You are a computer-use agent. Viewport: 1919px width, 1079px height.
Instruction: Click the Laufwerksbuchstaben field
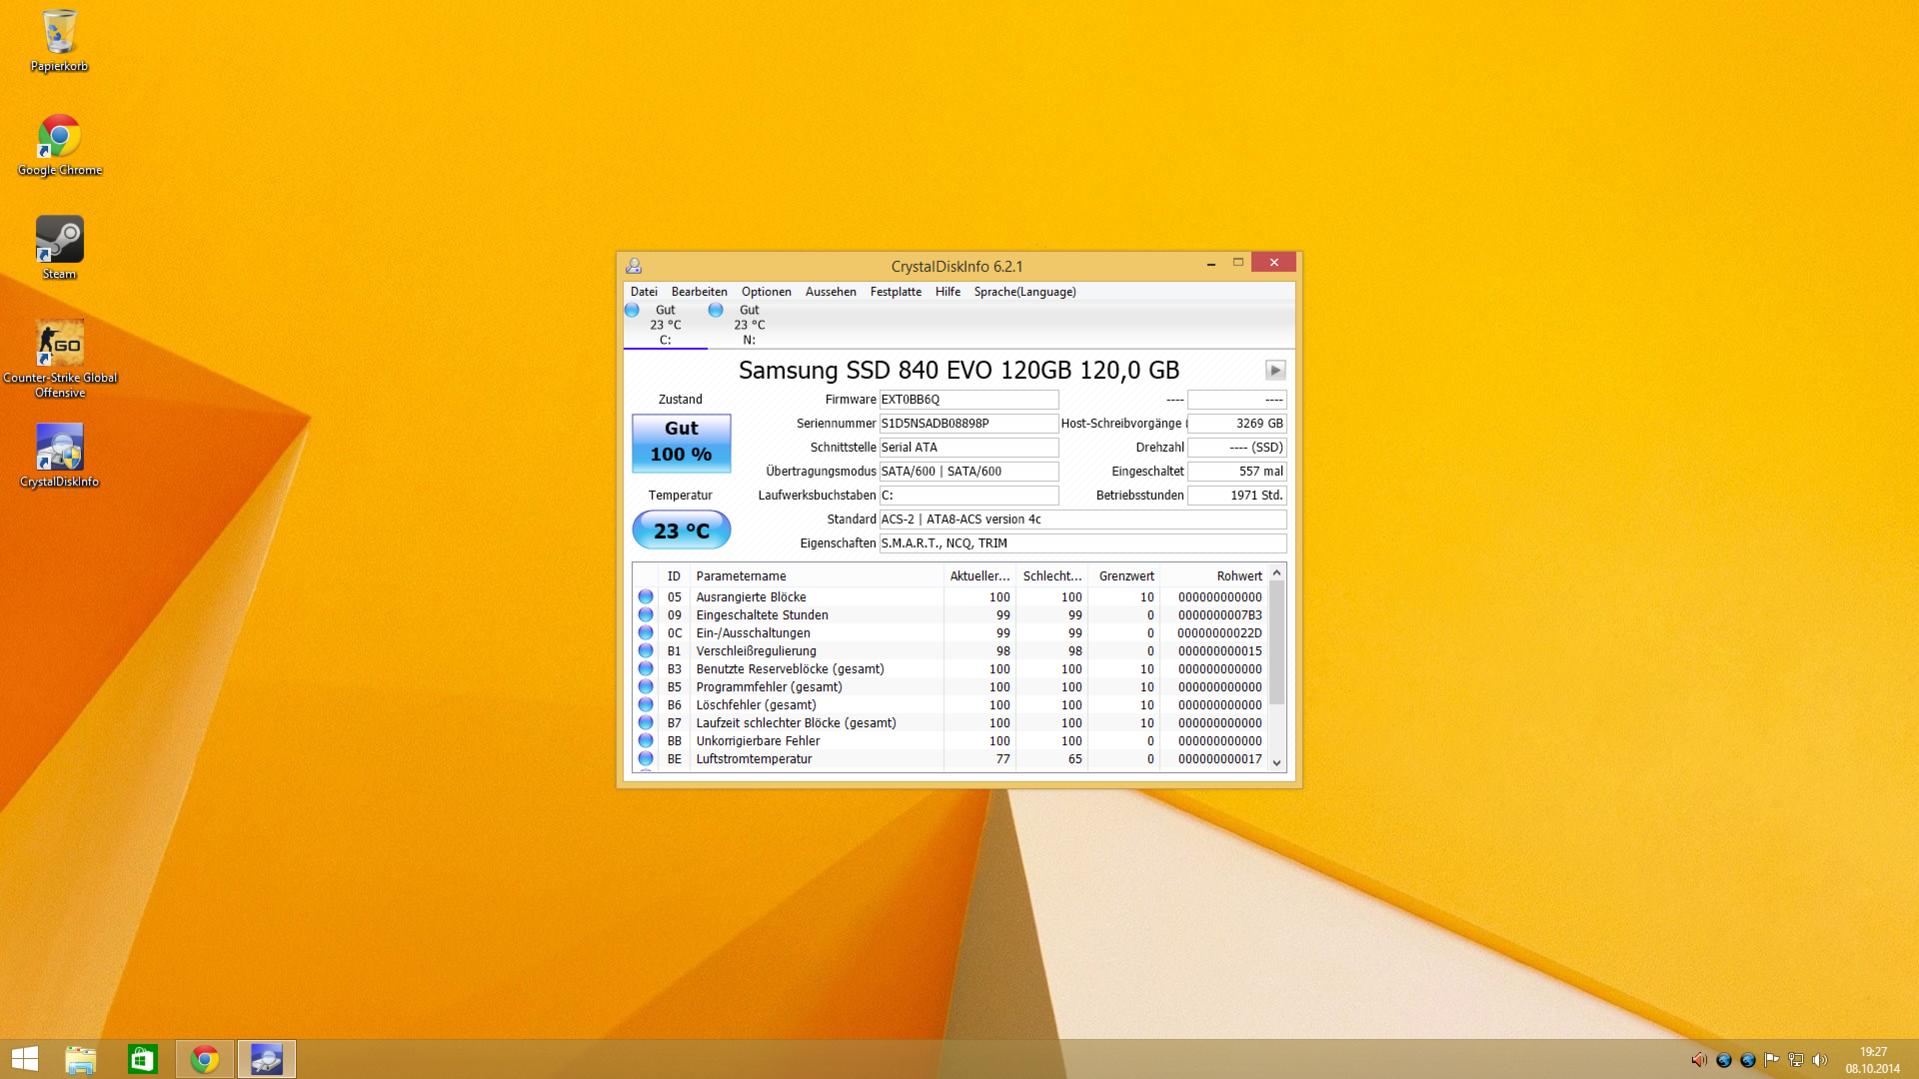968,495
